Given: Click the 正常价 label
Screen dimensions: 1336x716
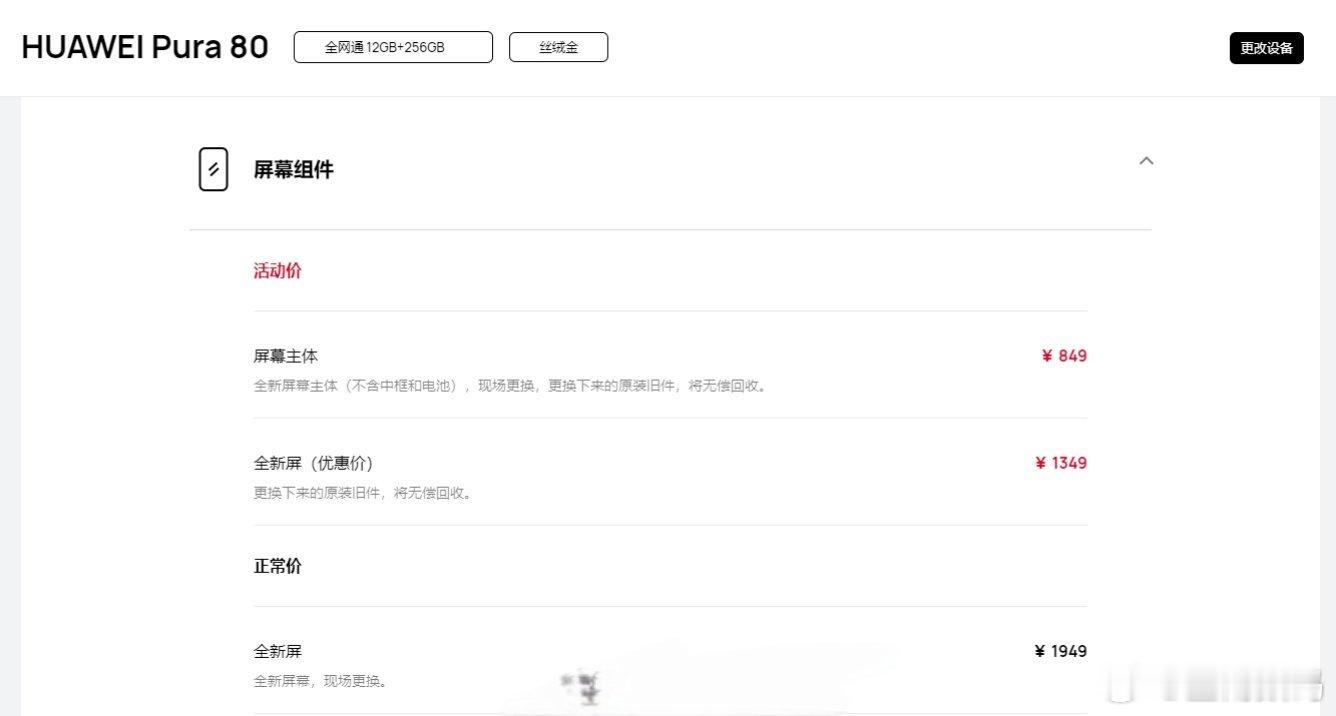Looking at the screenshot, I should point(277,567).
